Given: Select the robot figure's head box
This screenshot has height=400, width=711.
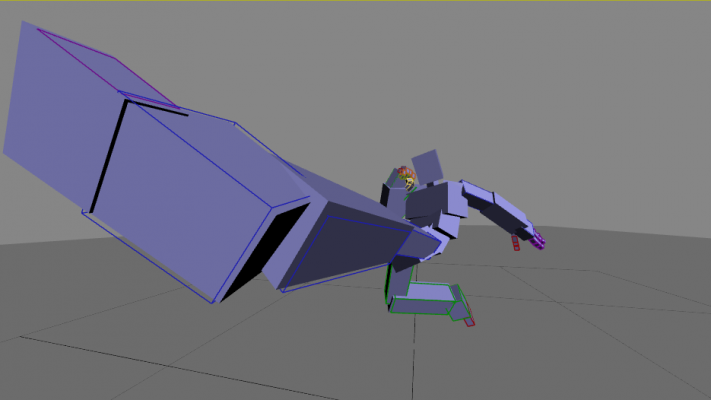Looking at the screenshot, I should click(x=427, y=166).
